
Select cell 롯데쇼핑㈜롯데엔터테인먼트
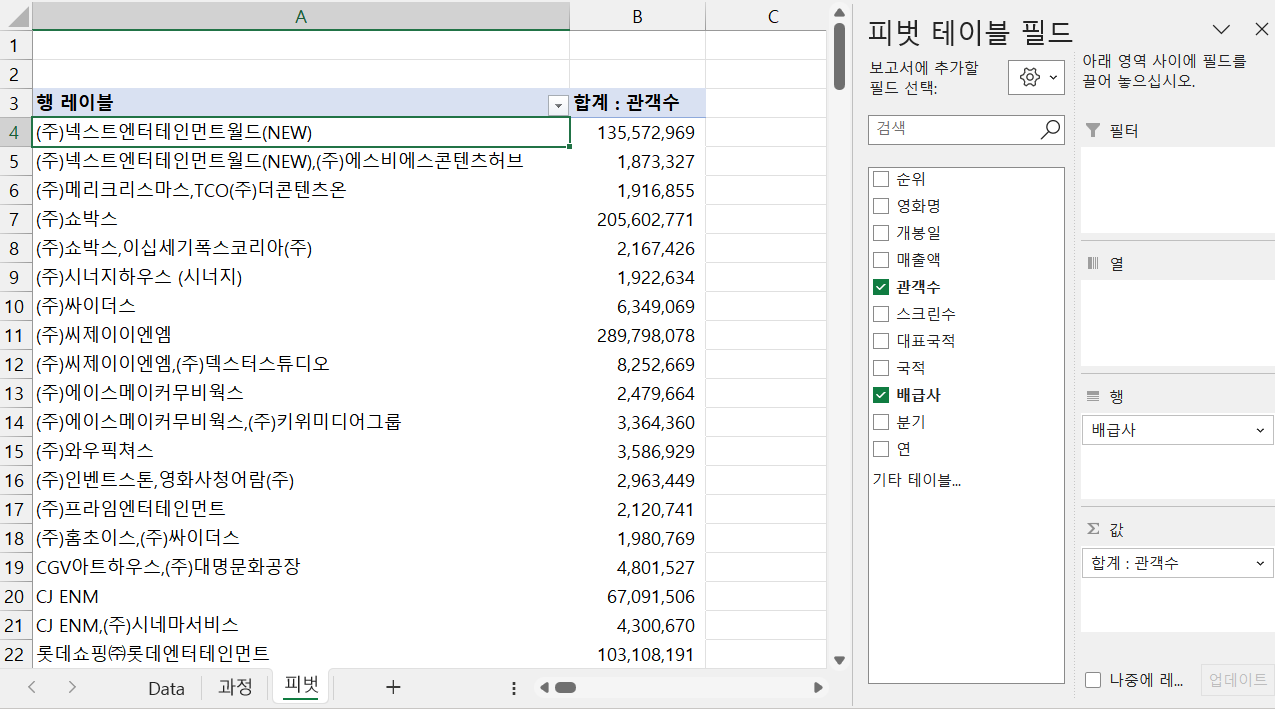point(301,654)
